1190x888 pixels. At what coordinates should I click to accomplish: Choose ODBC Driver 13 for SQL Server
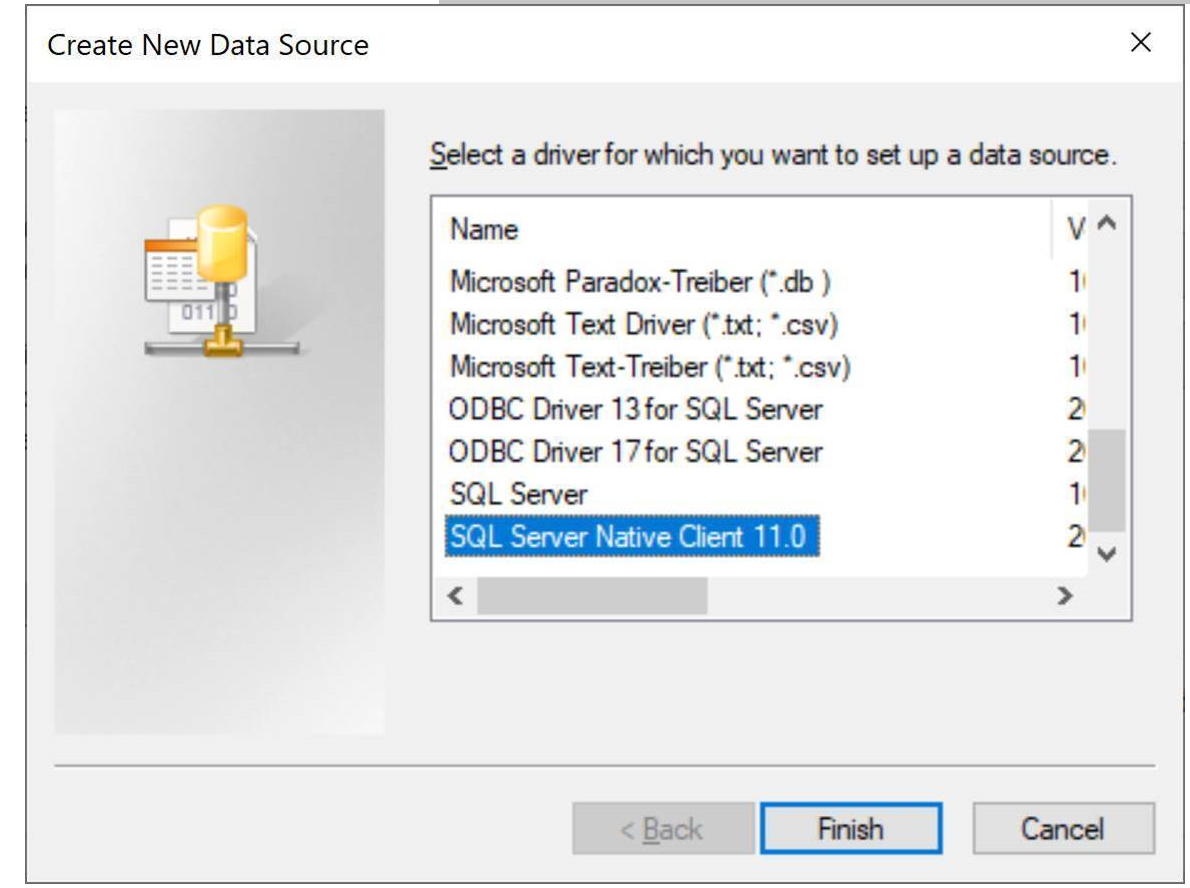(x=635, y=410)
